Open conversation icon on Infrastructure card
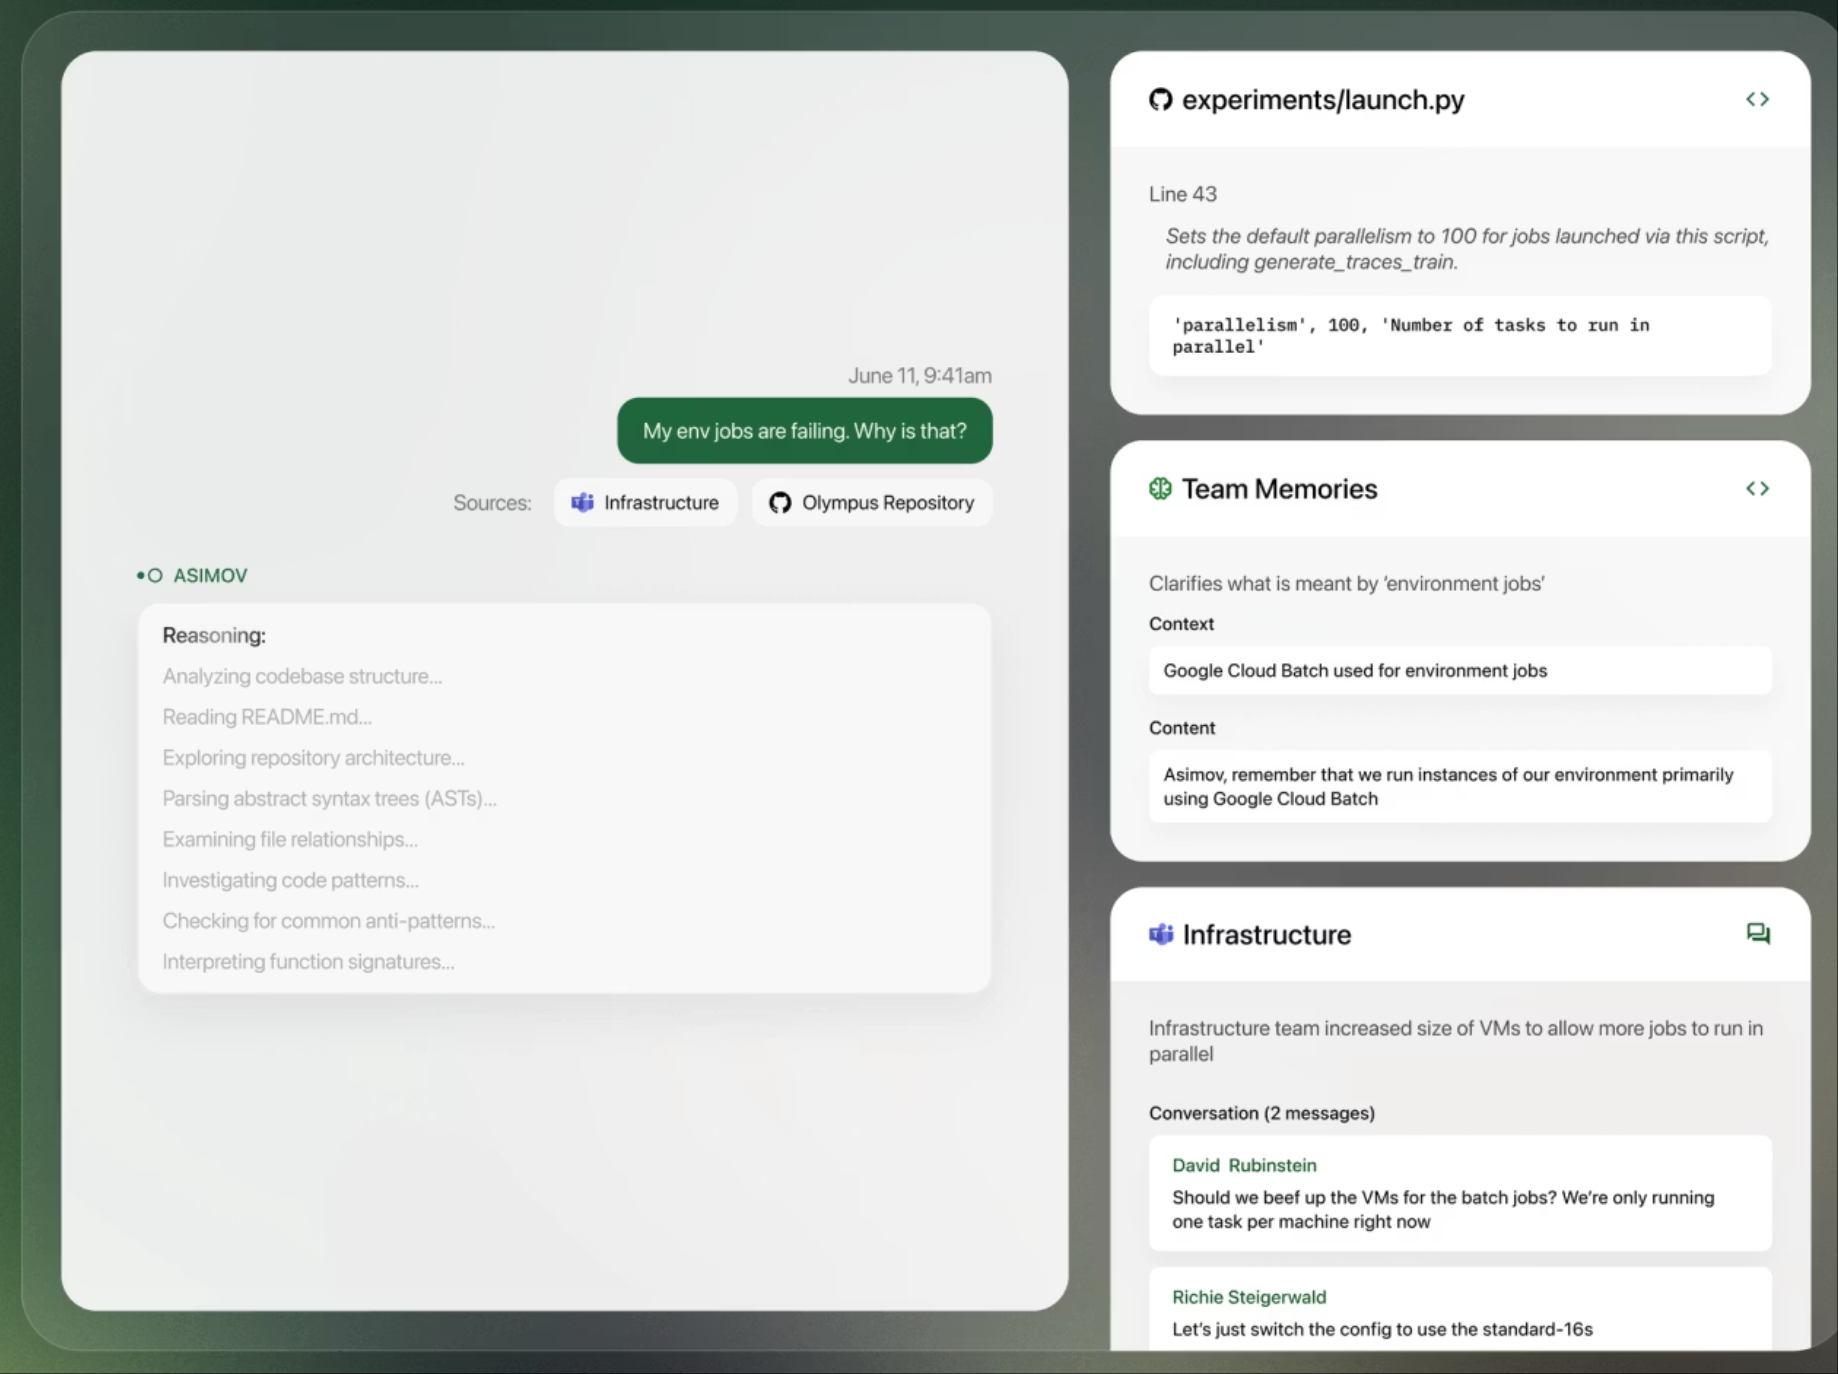1838x1374 pixels. [1757, 933]
